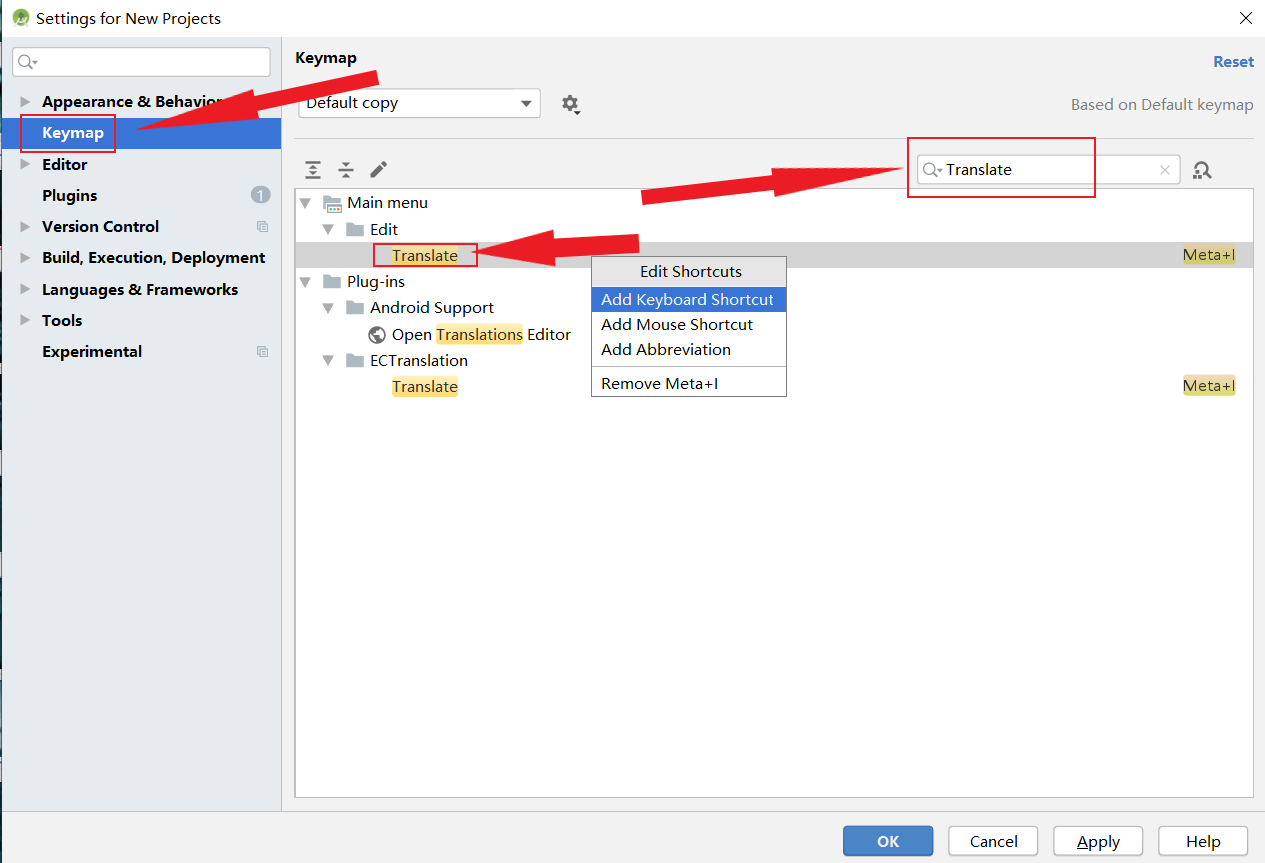Click the project-level icon next to Experimental
Screen dimensions: 1265x863
tap(262, 352)
